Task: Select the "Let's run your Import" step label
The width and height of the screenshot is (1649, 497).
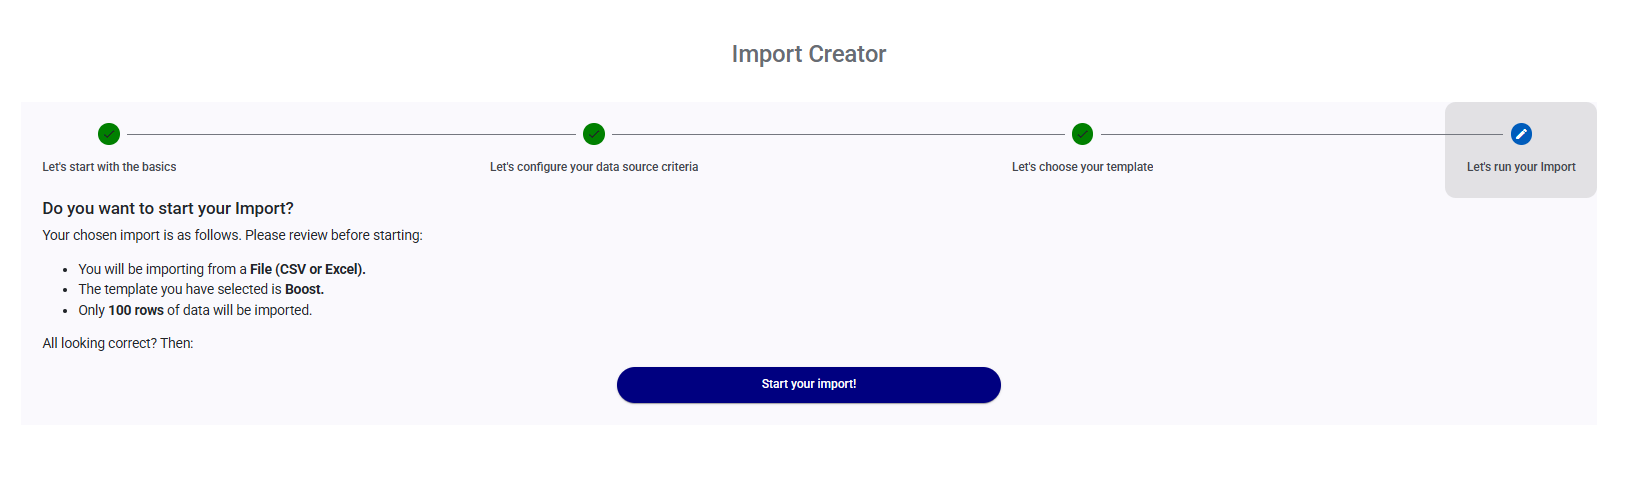Action: (1521, 167)
